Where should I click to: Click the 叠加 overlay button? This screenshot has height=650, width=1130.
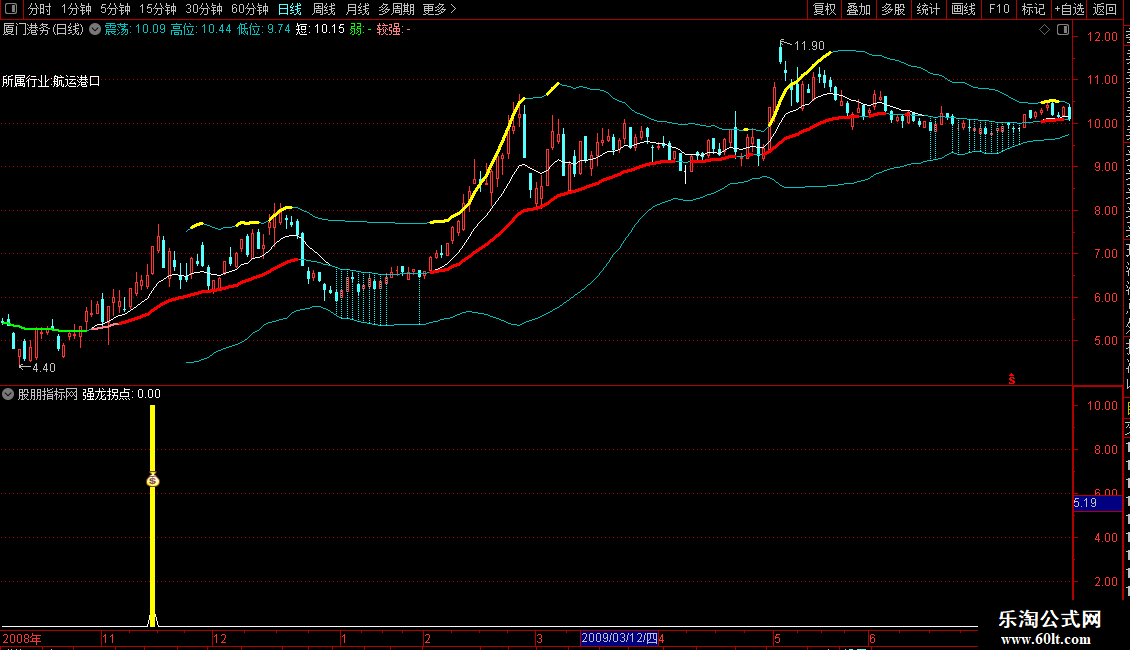(x=859, y=9)
